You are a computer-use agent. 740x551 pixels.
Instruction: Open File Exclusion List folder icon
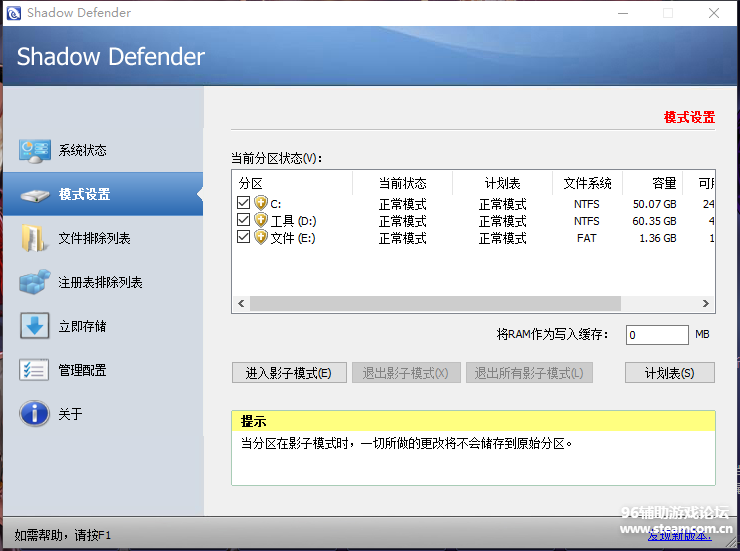(34, 239)
